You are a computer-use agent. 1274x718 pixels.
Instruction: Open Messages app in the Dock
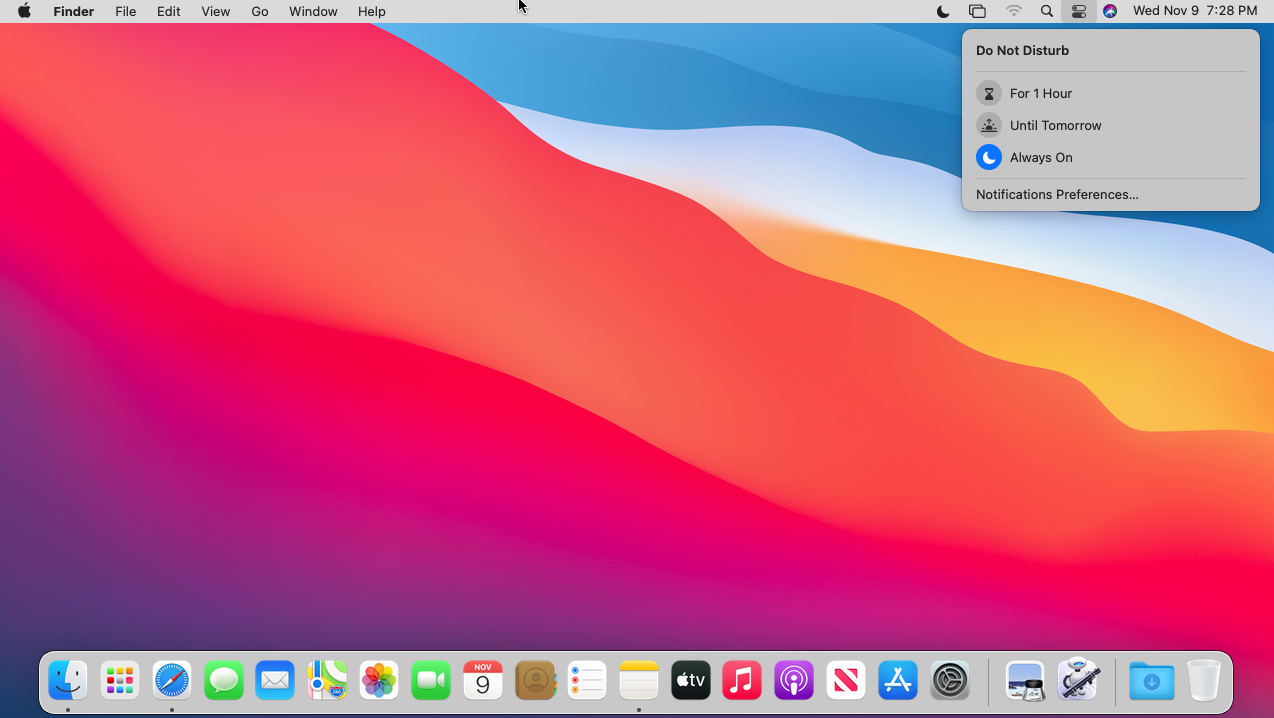224,681
